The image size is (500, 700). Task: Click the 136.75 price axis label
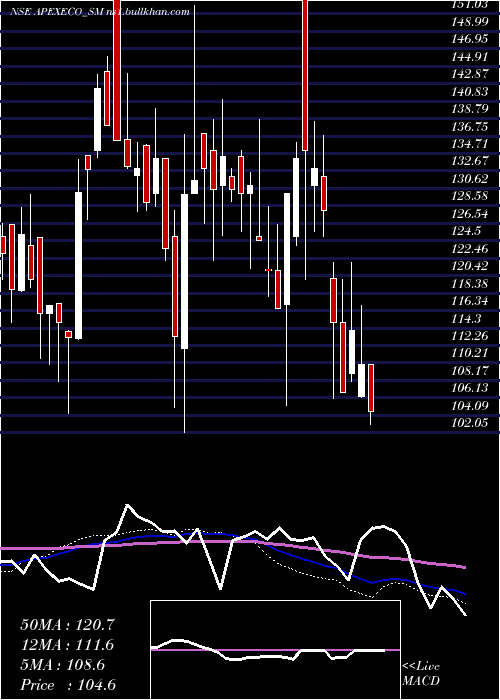point(470,127)
